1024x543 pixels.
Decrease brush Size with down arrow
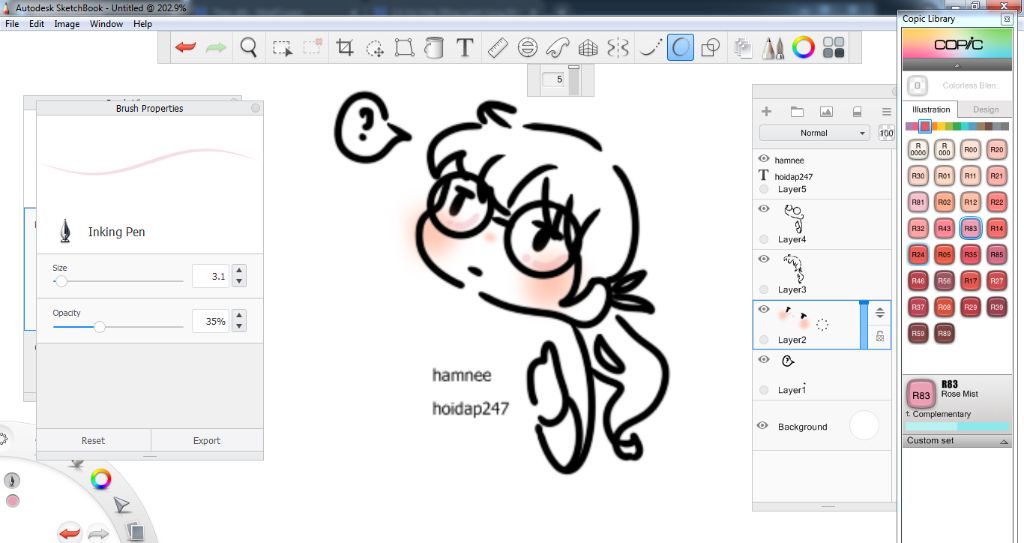point(240,282)
